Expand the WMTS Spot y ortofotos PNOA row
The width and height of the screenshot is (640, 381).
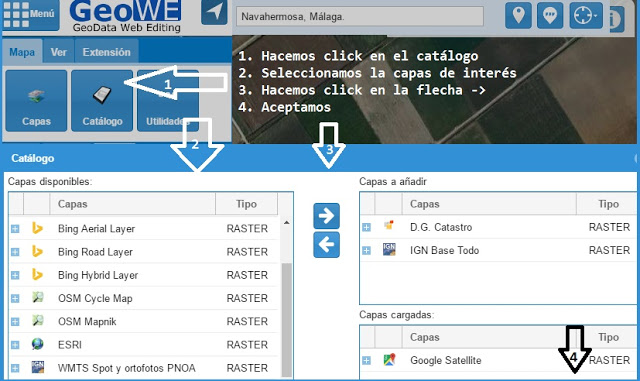point(15,368)
